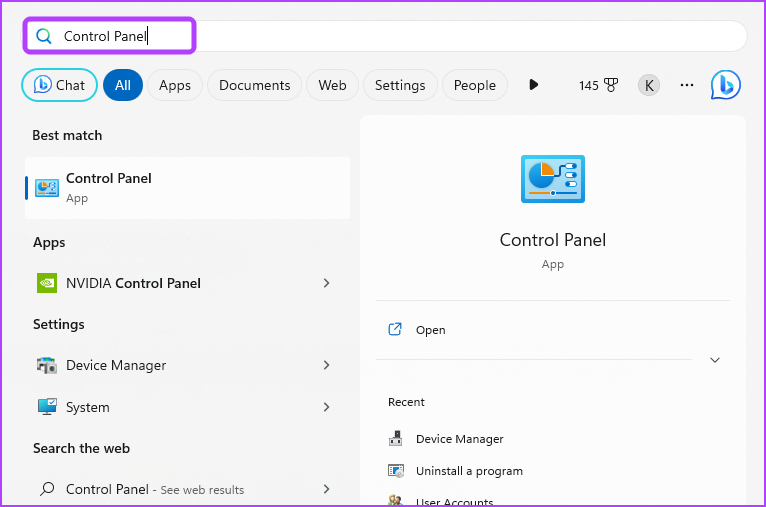766x507 pixels.
Task: Switch to the Apps filter
Action: click(x=175, y=85)
